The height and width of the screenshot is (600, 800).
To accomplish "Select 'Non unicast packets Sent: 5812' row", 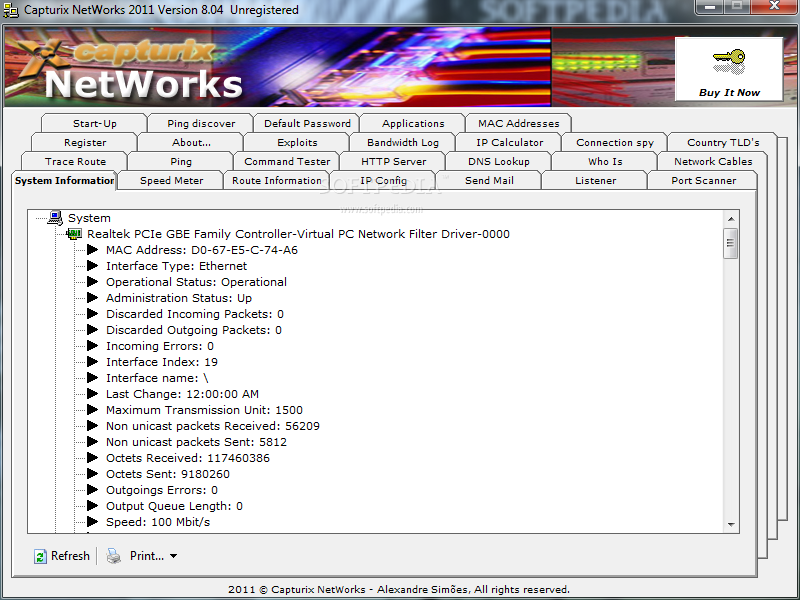I will pyautogui.click(x=196, y=442).
